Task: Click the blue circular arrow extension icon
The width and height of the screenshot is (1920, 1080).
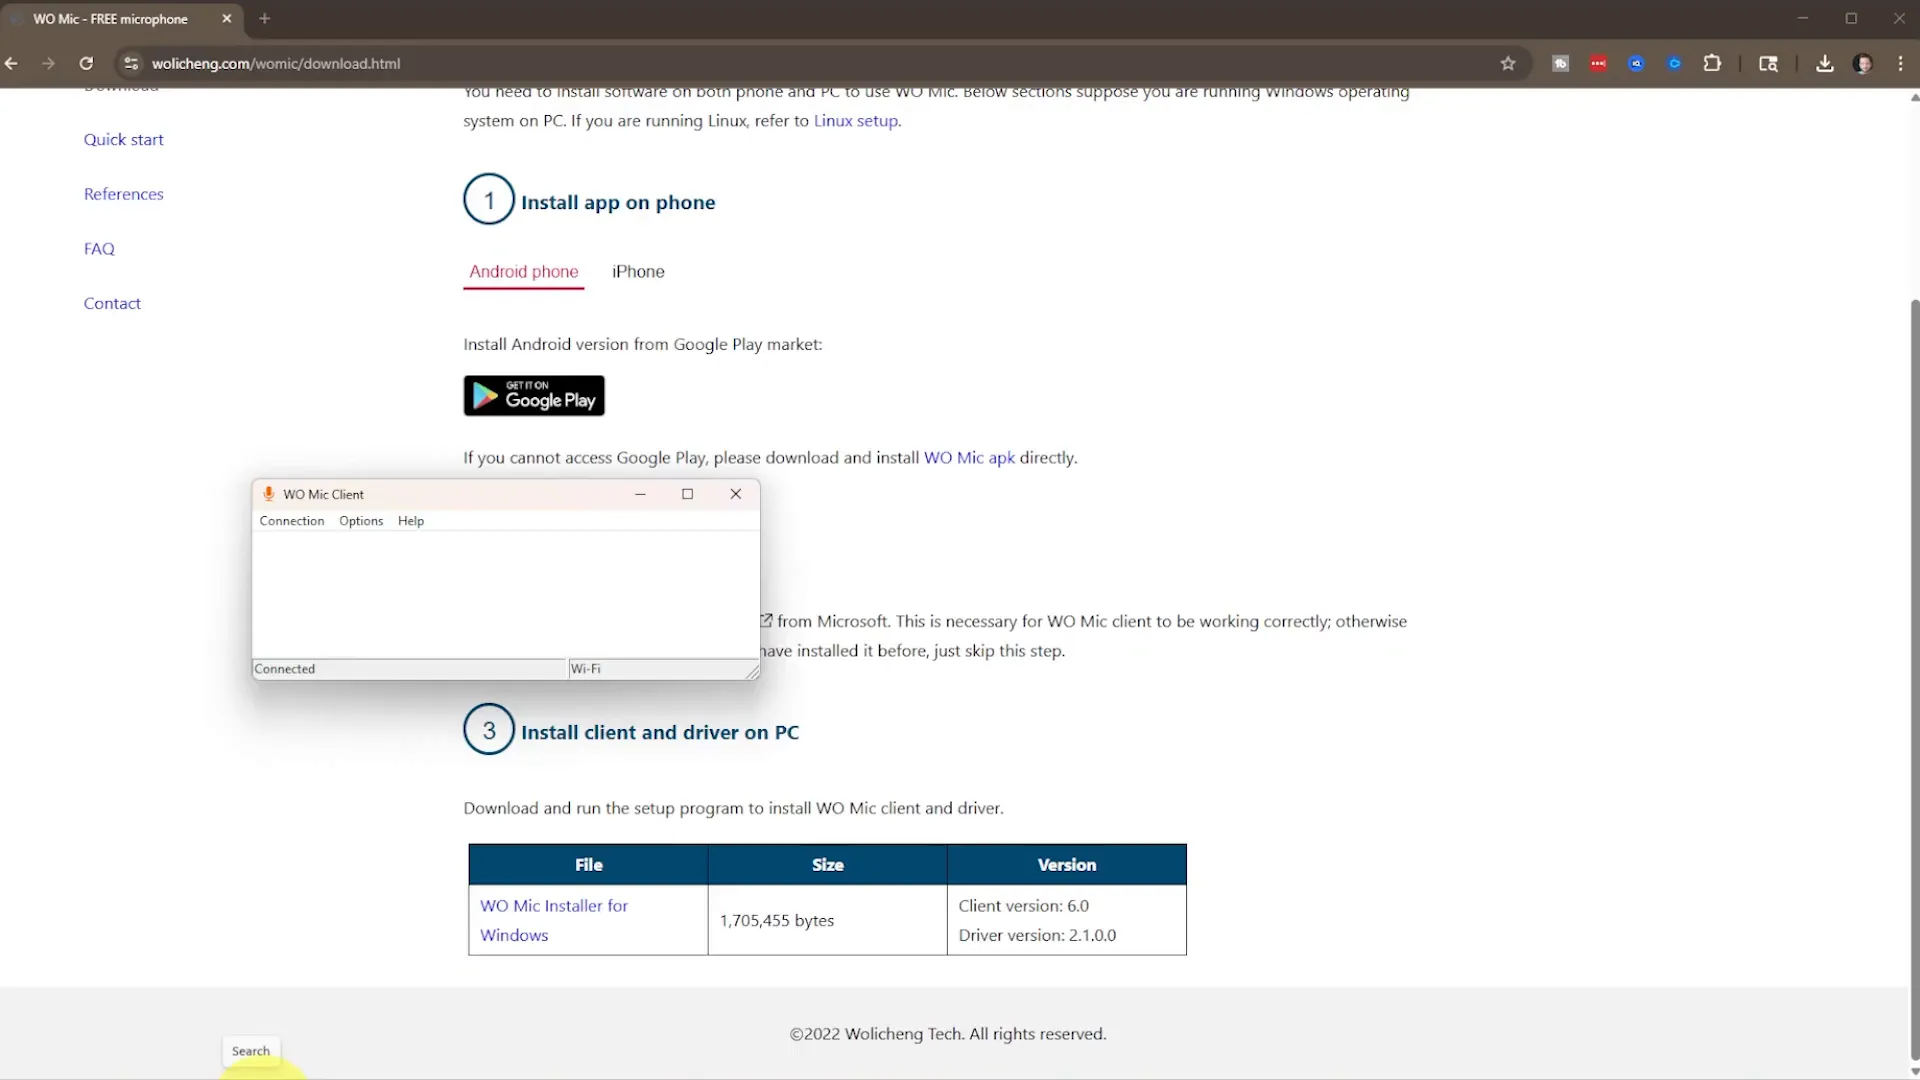Action: (x=1674, y=63)
